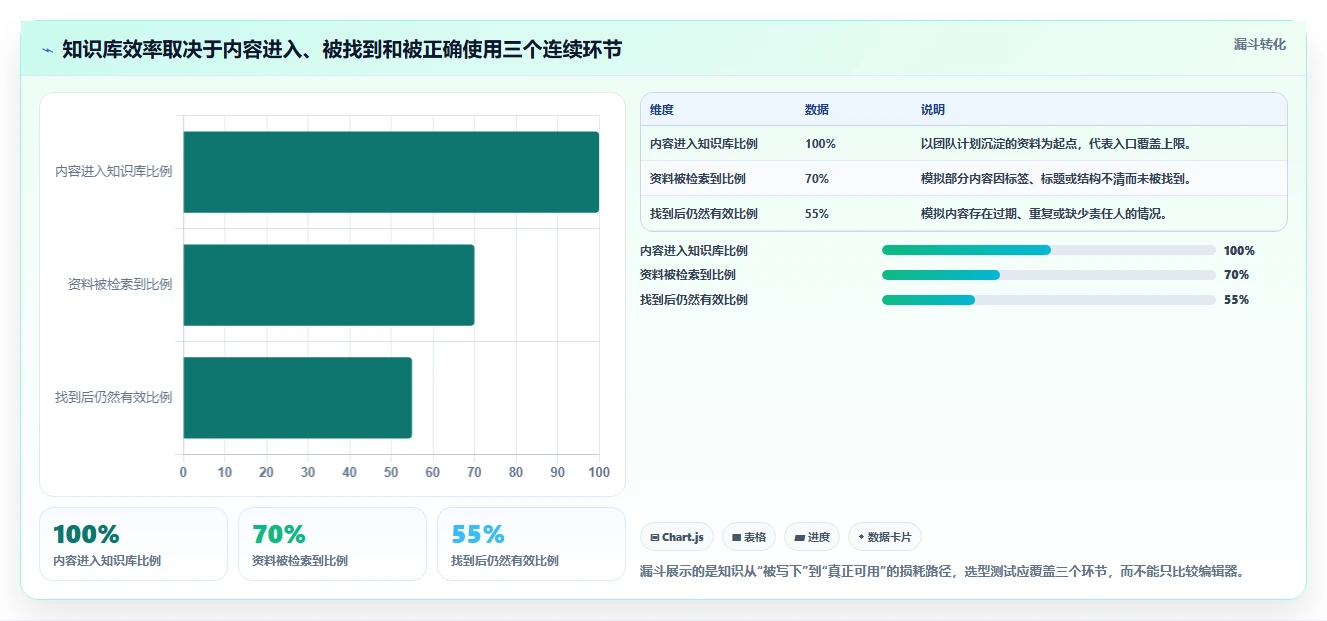Screen dimensions: 1327x621
Task: Click the 表格 tag
Action: [749, 537]
